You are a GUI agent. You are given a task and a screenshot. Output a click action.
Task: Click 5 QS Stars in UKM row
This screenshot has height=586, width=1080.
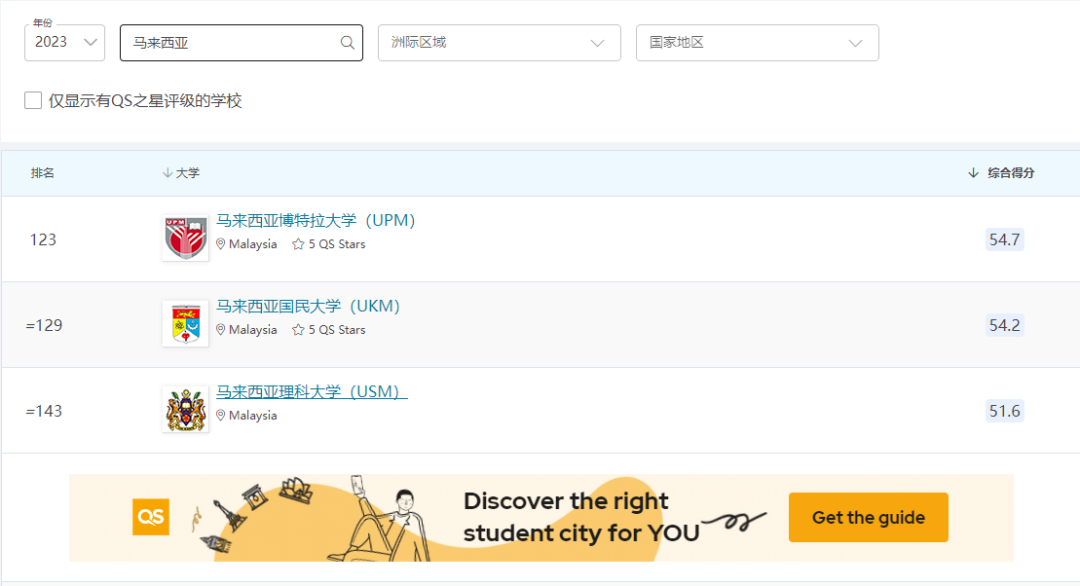coord(337,330)
